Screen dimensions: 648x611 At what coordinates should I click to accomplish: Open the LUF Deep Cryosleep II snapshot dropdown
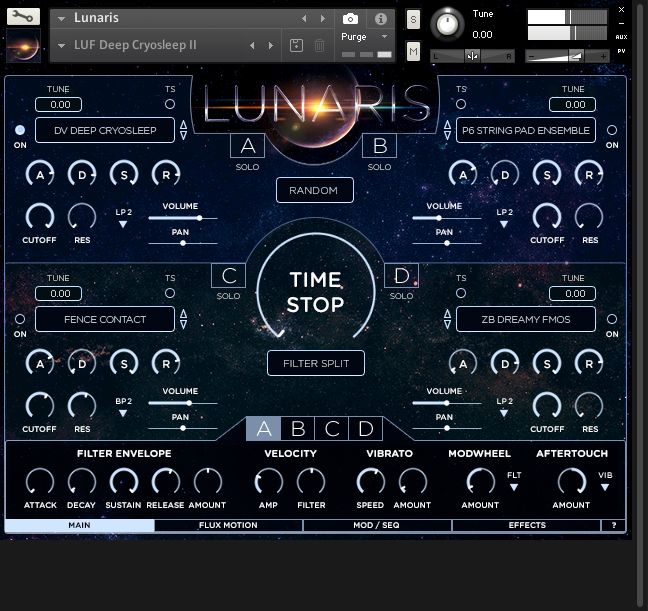[x=62, y=45]
